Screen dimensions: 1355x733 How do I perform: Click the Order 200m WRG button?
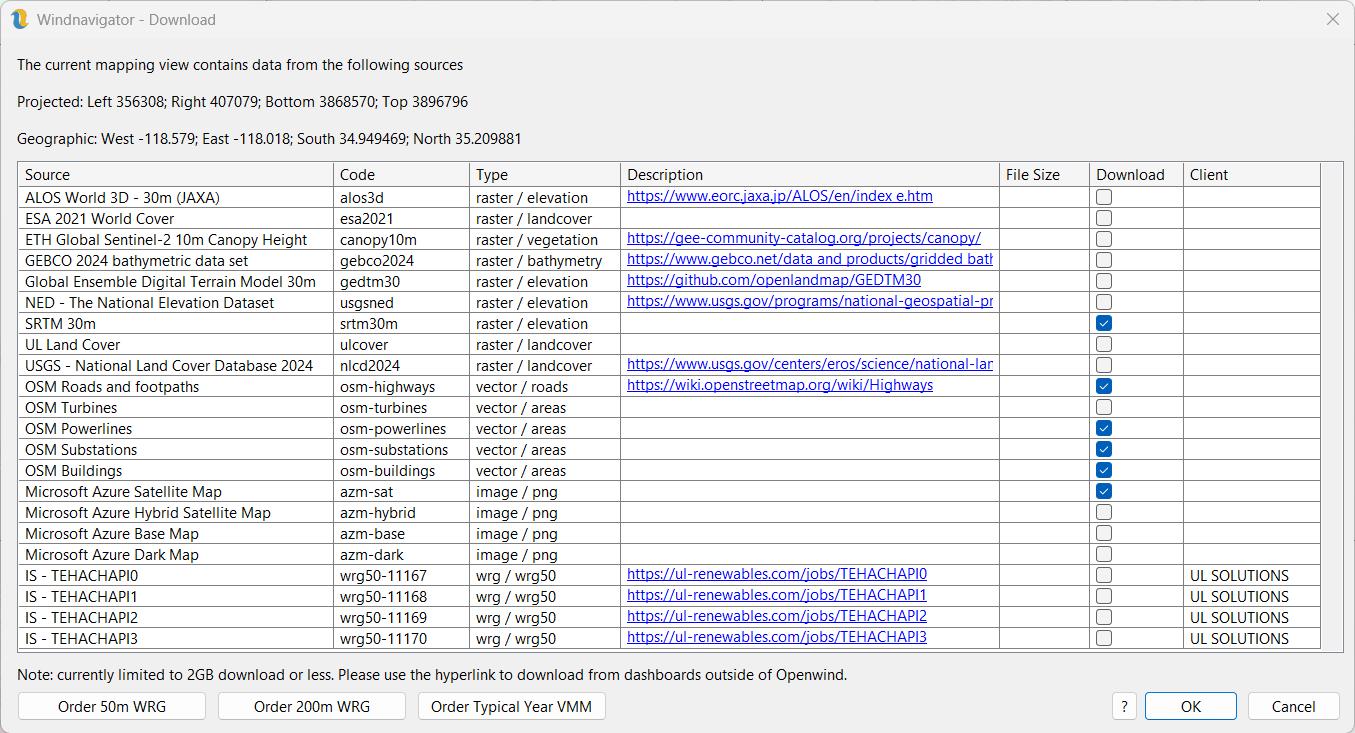click(x=312, y=706)
